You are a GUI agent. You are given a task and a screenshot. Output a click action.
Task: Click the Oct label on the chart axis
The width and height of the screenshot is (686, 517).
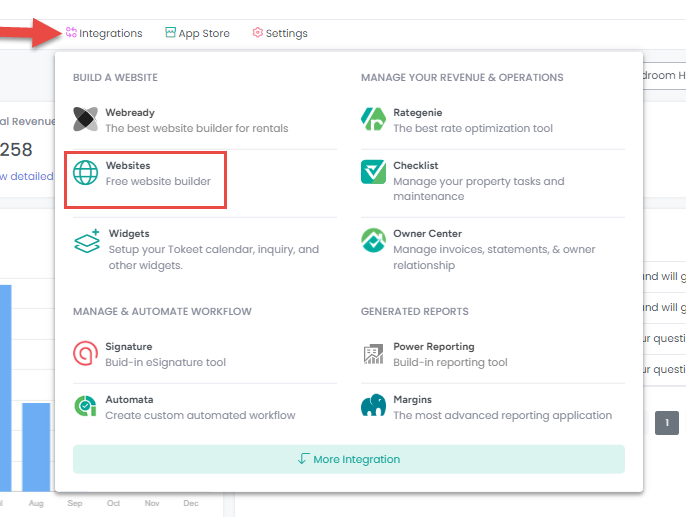click(x=113, y=503)
